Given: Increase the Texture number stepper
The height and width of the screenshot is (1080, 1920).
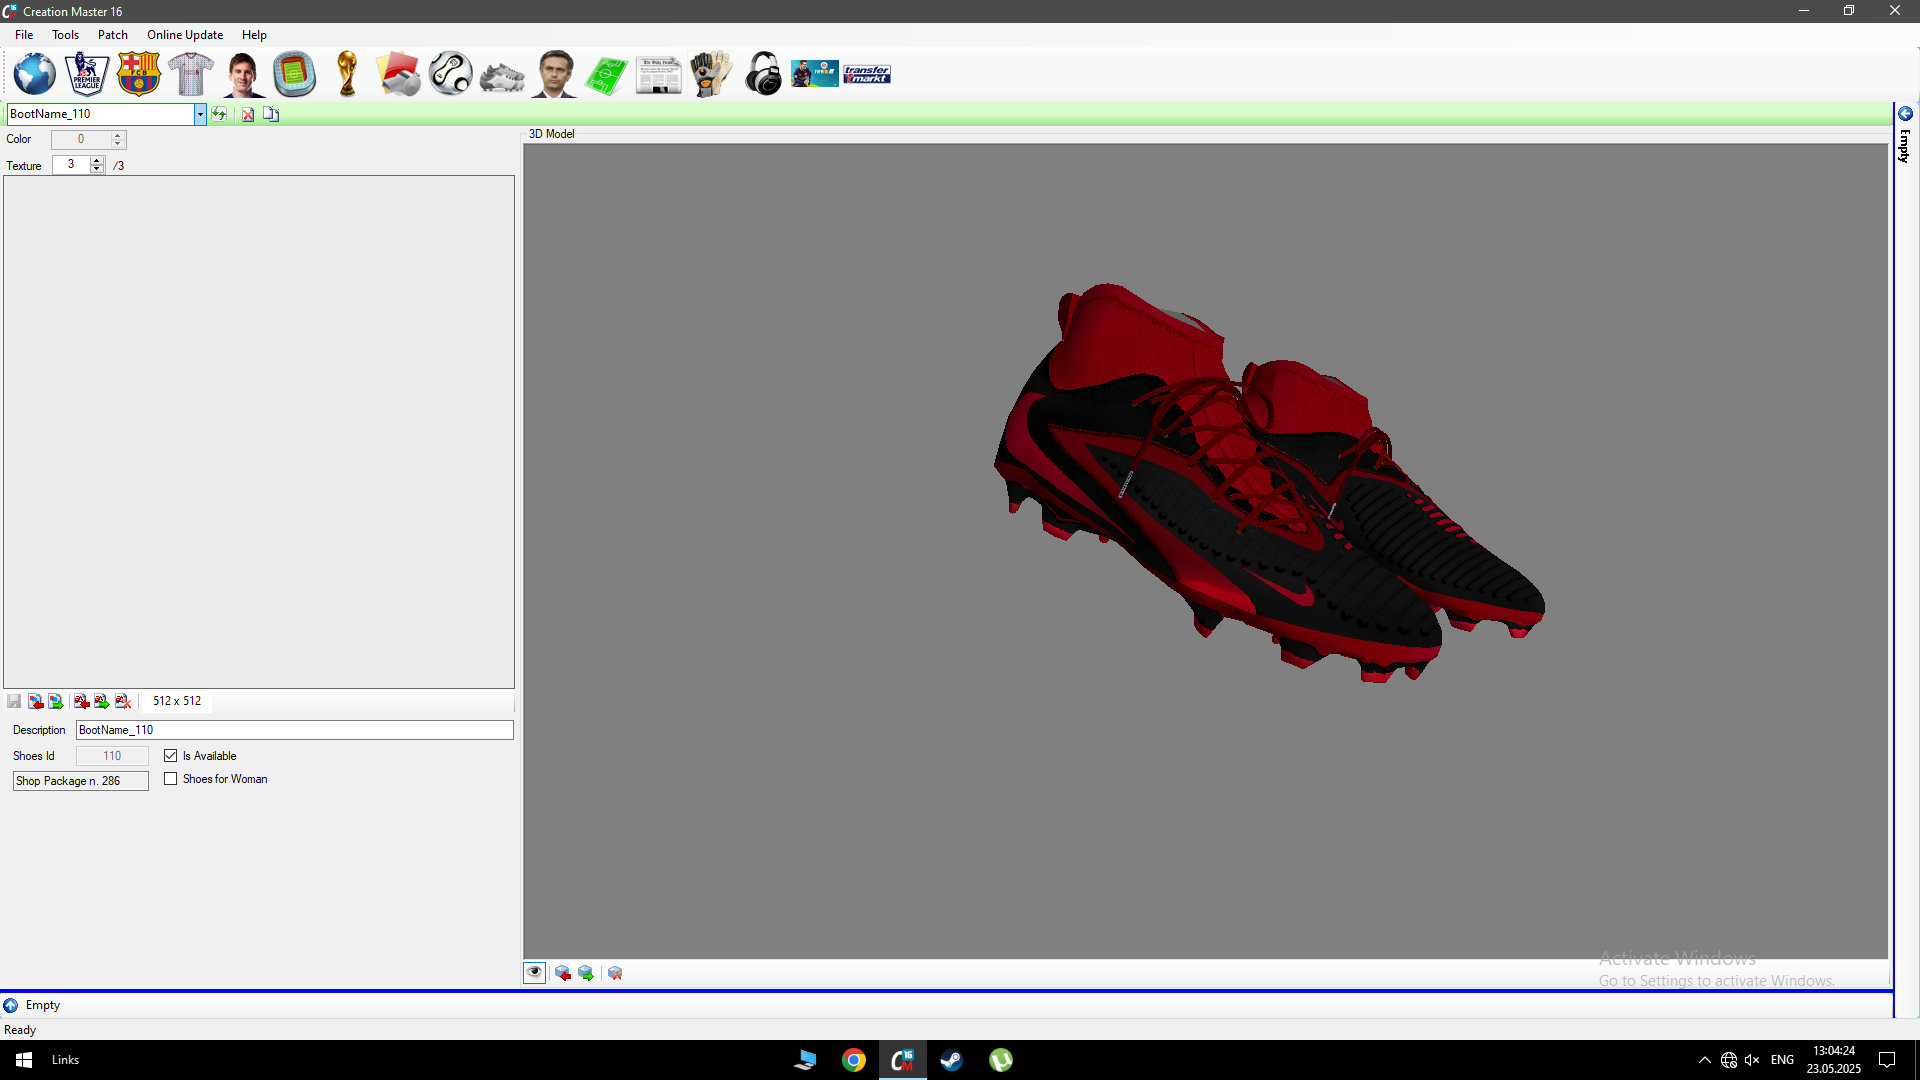Looking at the screenshot, I should click(x=97, y=160).
